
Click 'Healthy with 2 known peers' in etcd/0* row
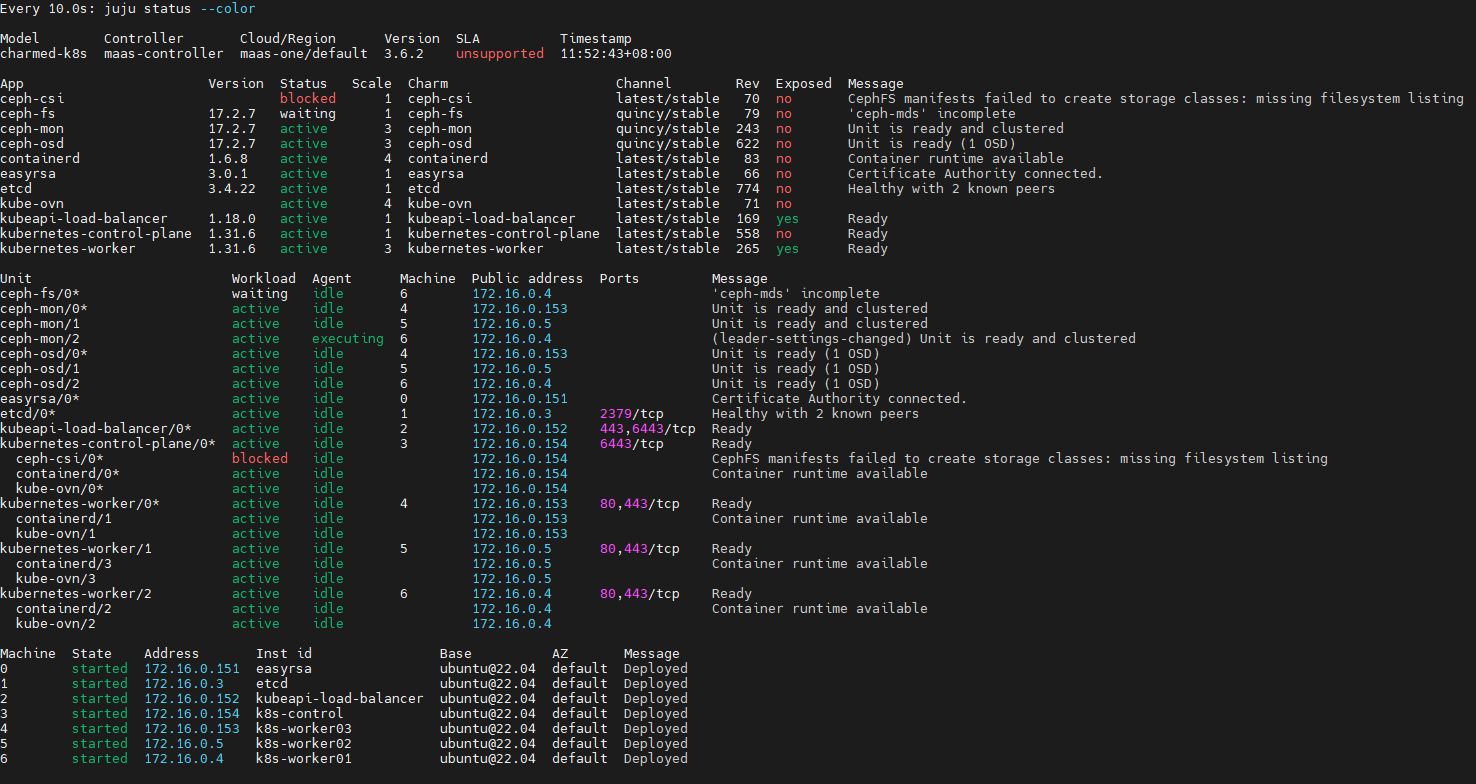click(816, 414)
